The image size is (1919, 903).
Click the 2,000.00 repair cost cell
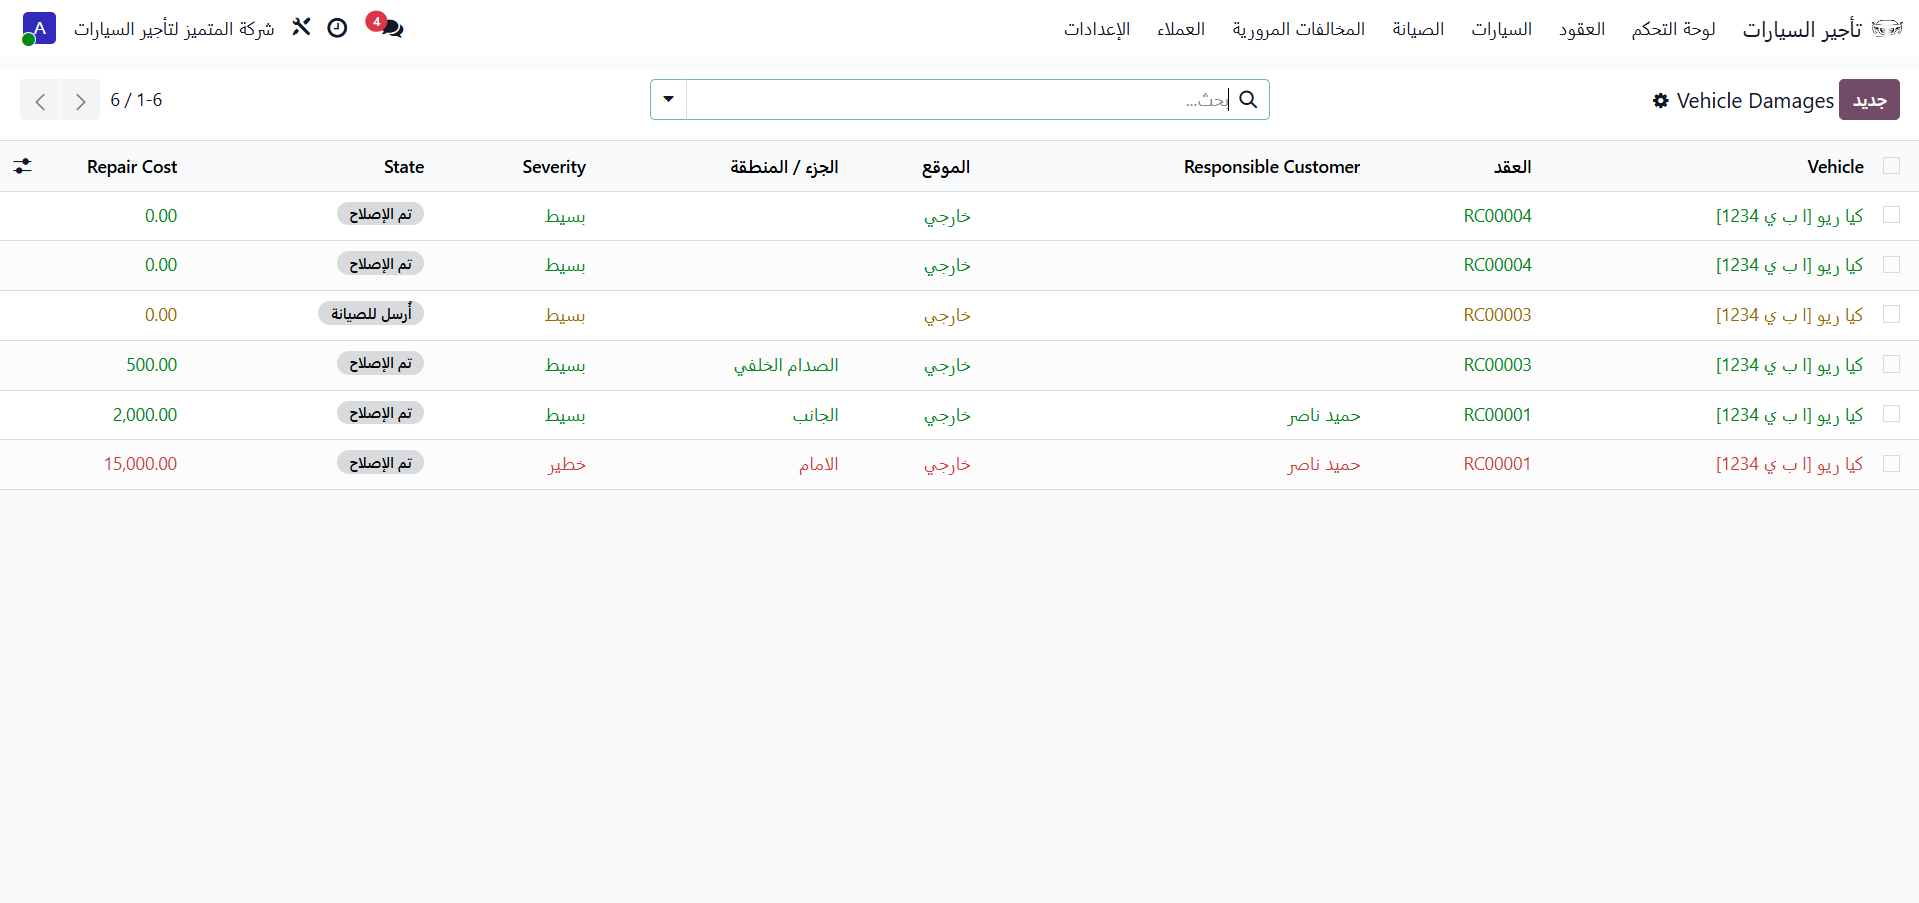145,414
